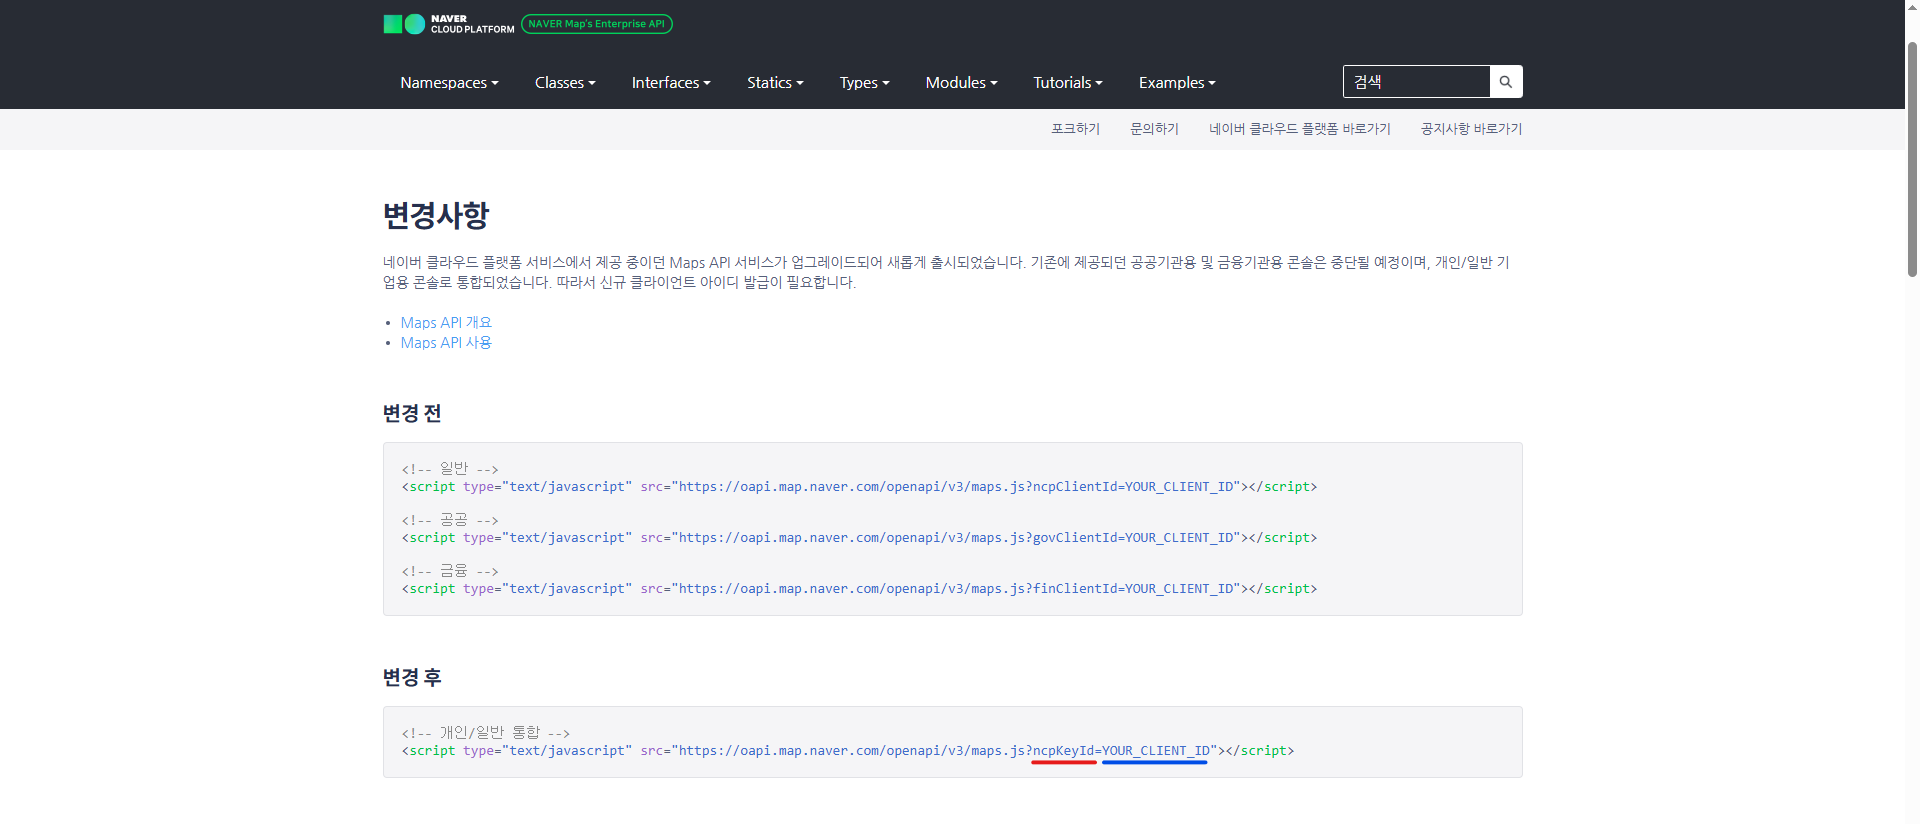
Task: Click the <!-- 공공 --> comment line
Action: 450,520
